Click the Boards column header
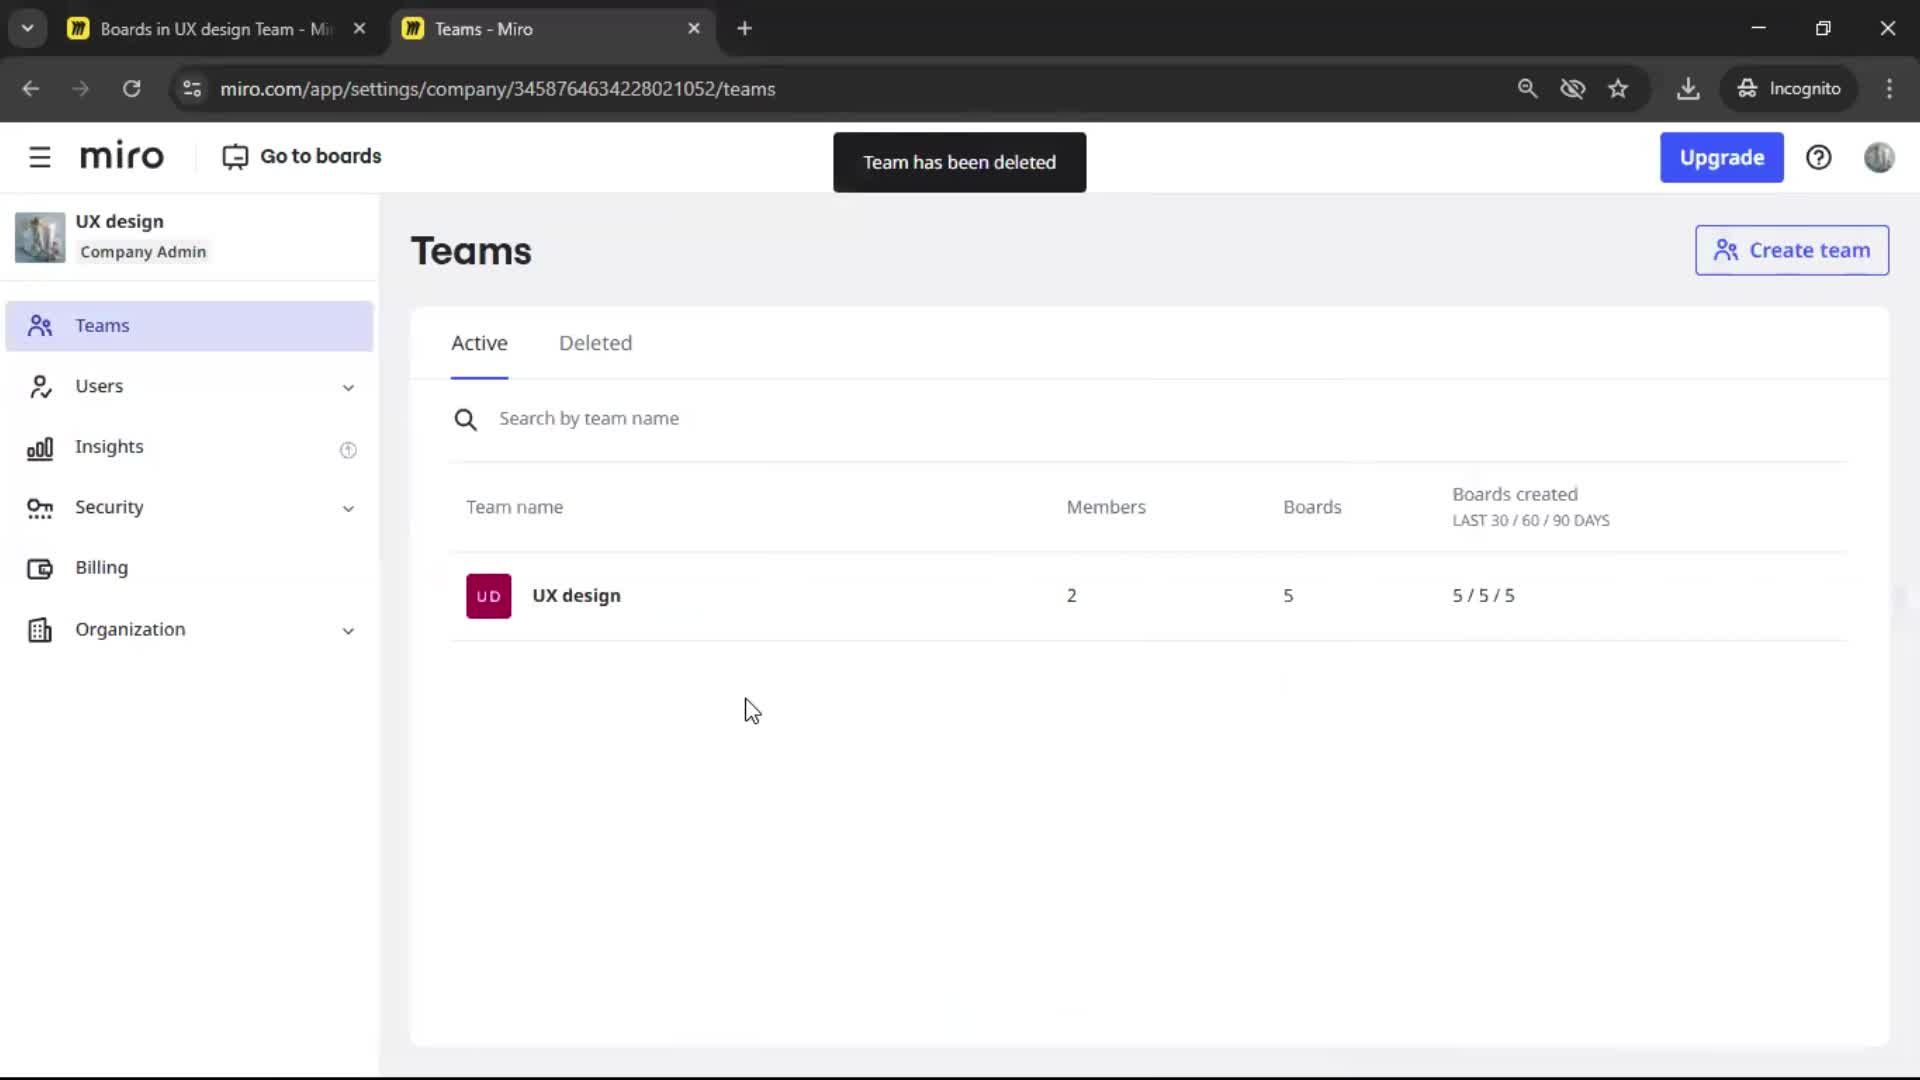The height and width of the screenshot is (1080, 1920). (x=1312, y=507)
